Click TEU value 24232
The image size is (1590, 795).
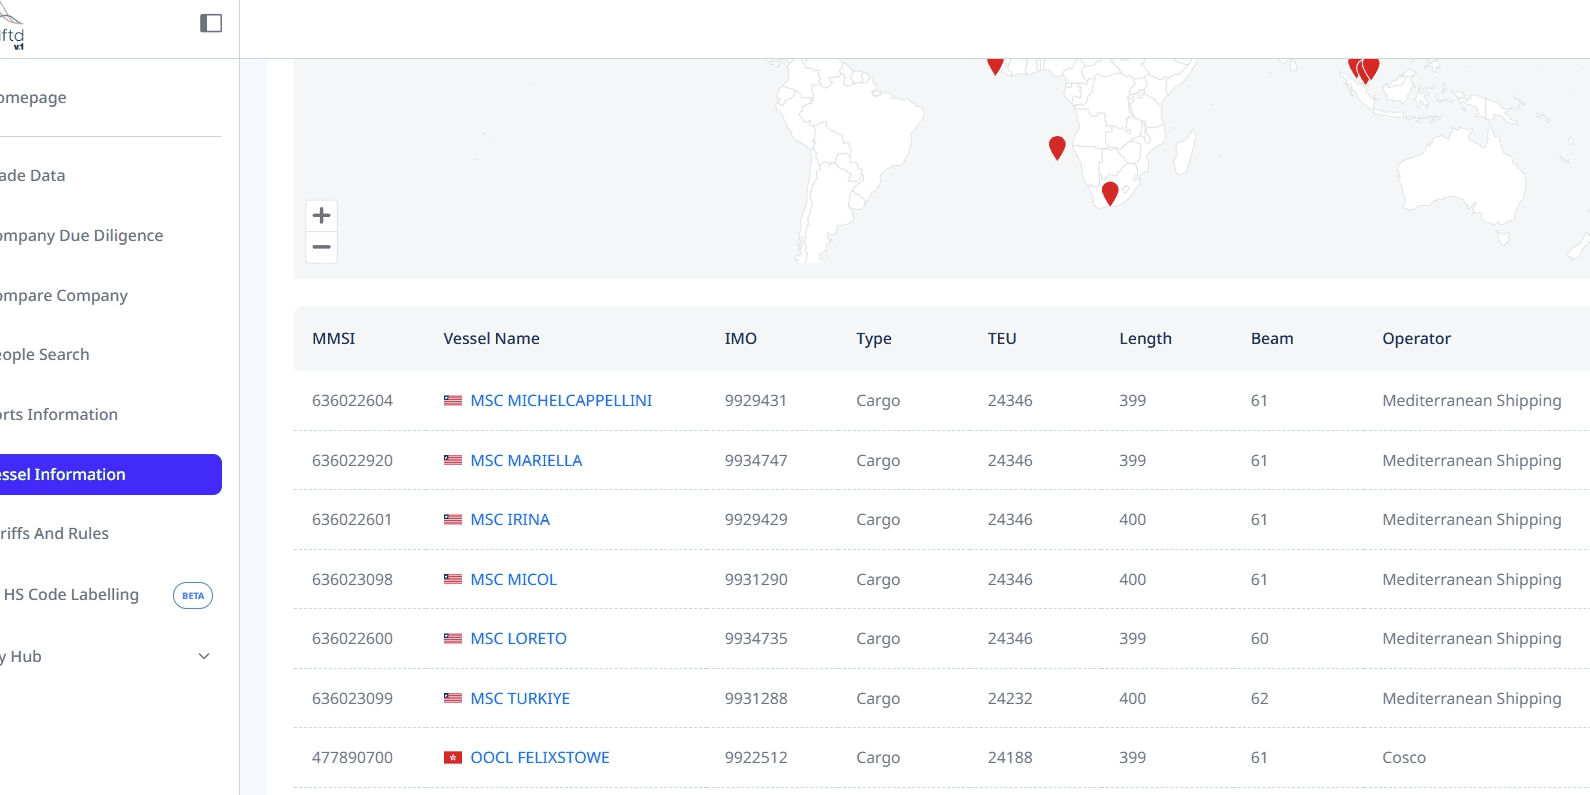[x=1010, y=698]
